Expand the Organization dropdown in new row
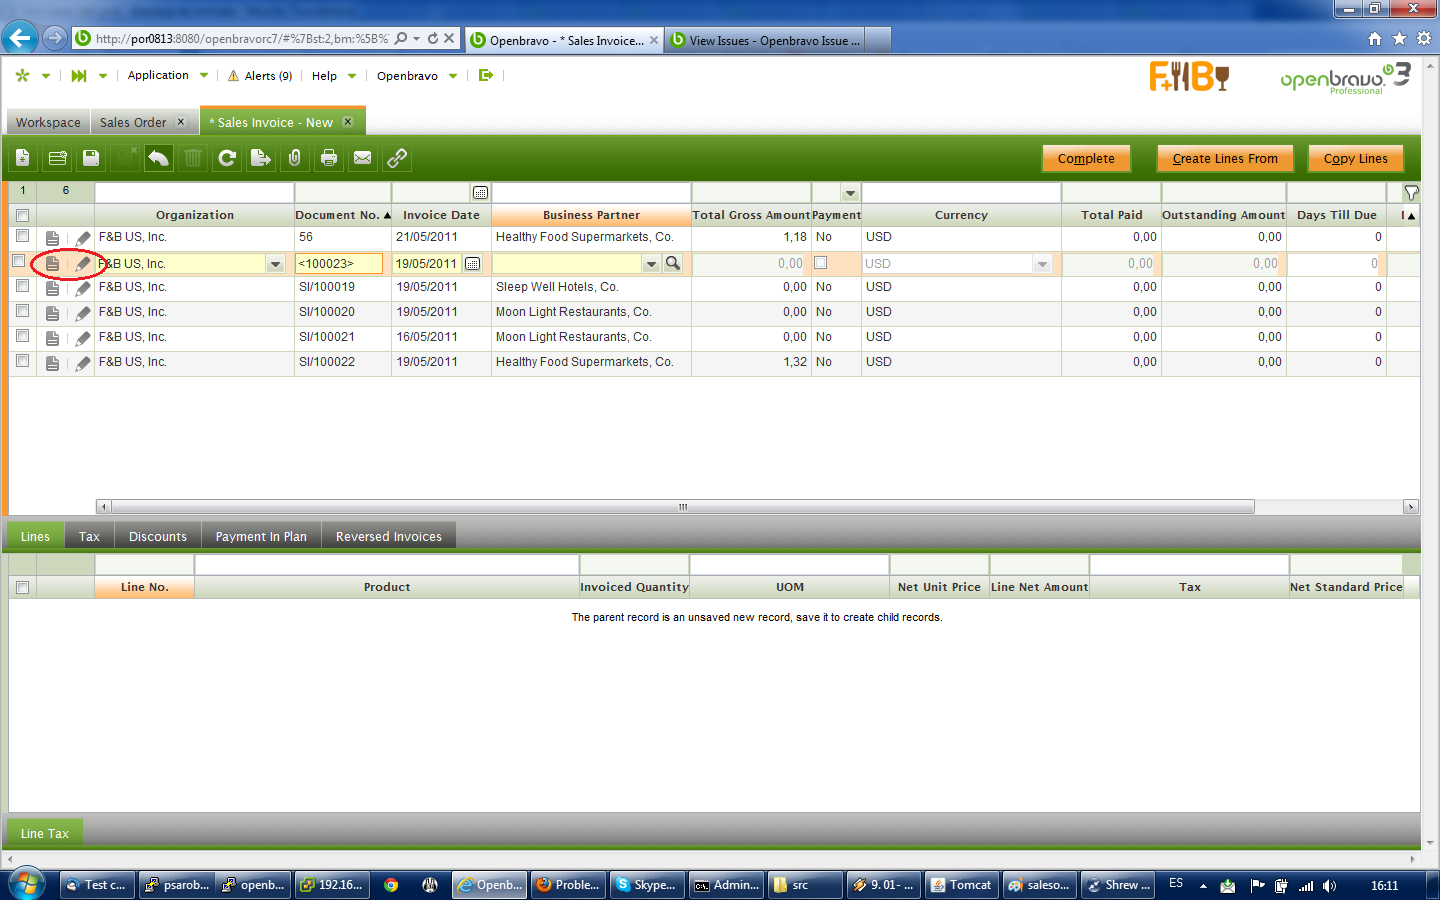Screen dimensions: 1440x900 click(276, 264)
